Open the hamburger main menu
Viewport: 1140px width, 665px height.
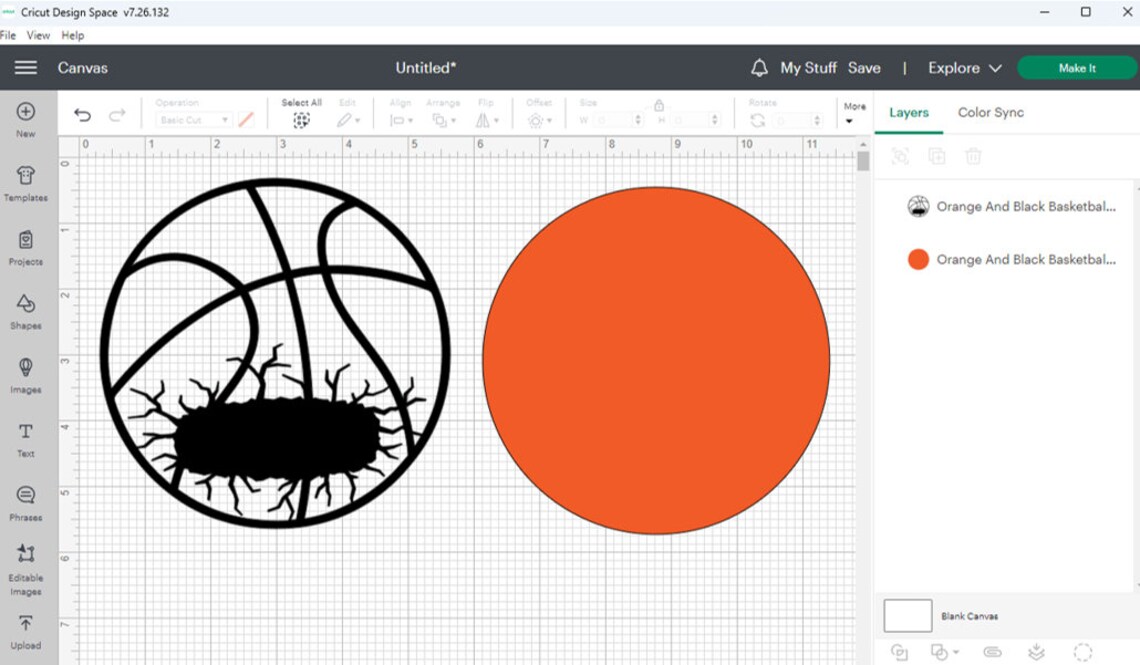click(25, 68)
